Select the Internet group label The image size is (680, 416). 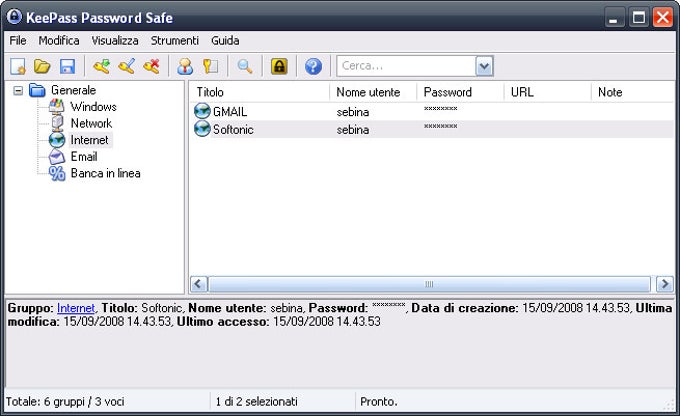90,140
